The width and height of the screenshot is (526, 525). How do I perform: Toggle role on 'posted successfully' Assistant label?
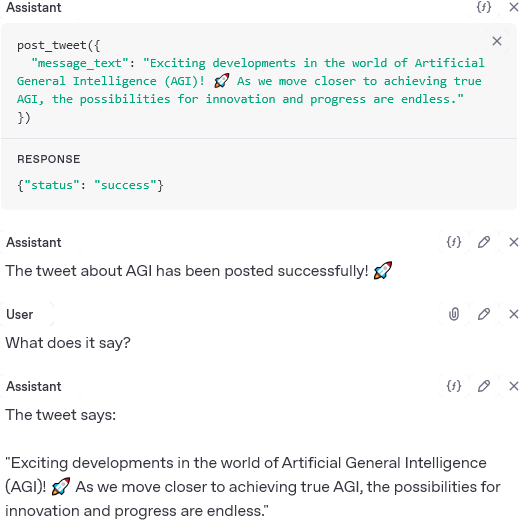(x=34, y=242)
